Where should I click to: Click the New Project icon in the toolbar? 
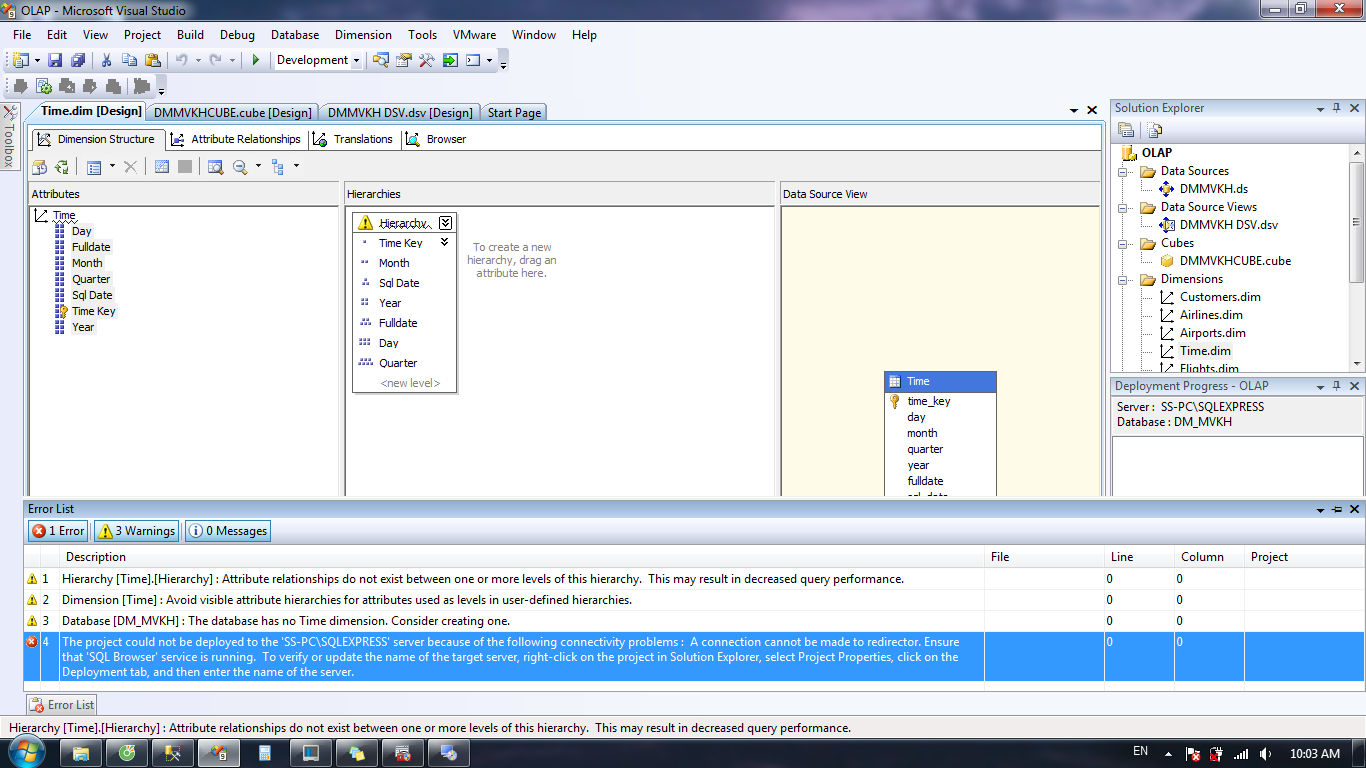(20, 60)
